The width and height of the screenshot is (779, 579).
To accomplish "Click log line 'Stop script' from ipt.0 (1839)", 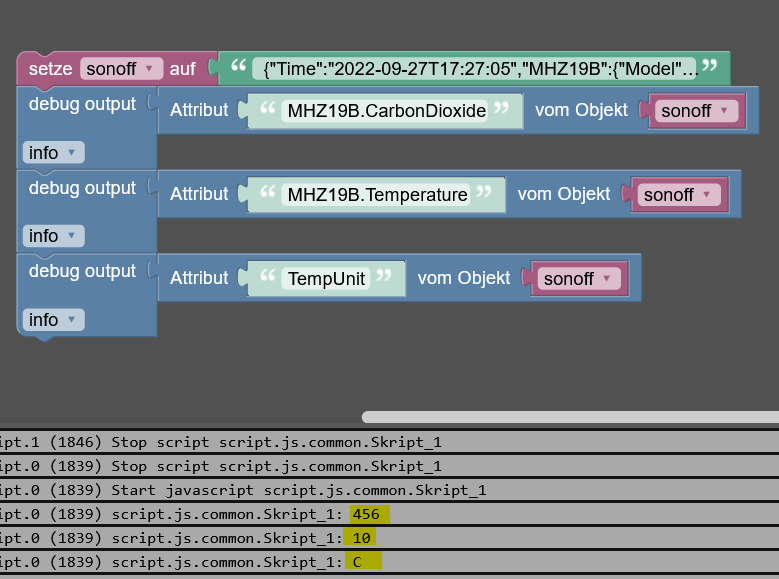I will click(390, 466).
